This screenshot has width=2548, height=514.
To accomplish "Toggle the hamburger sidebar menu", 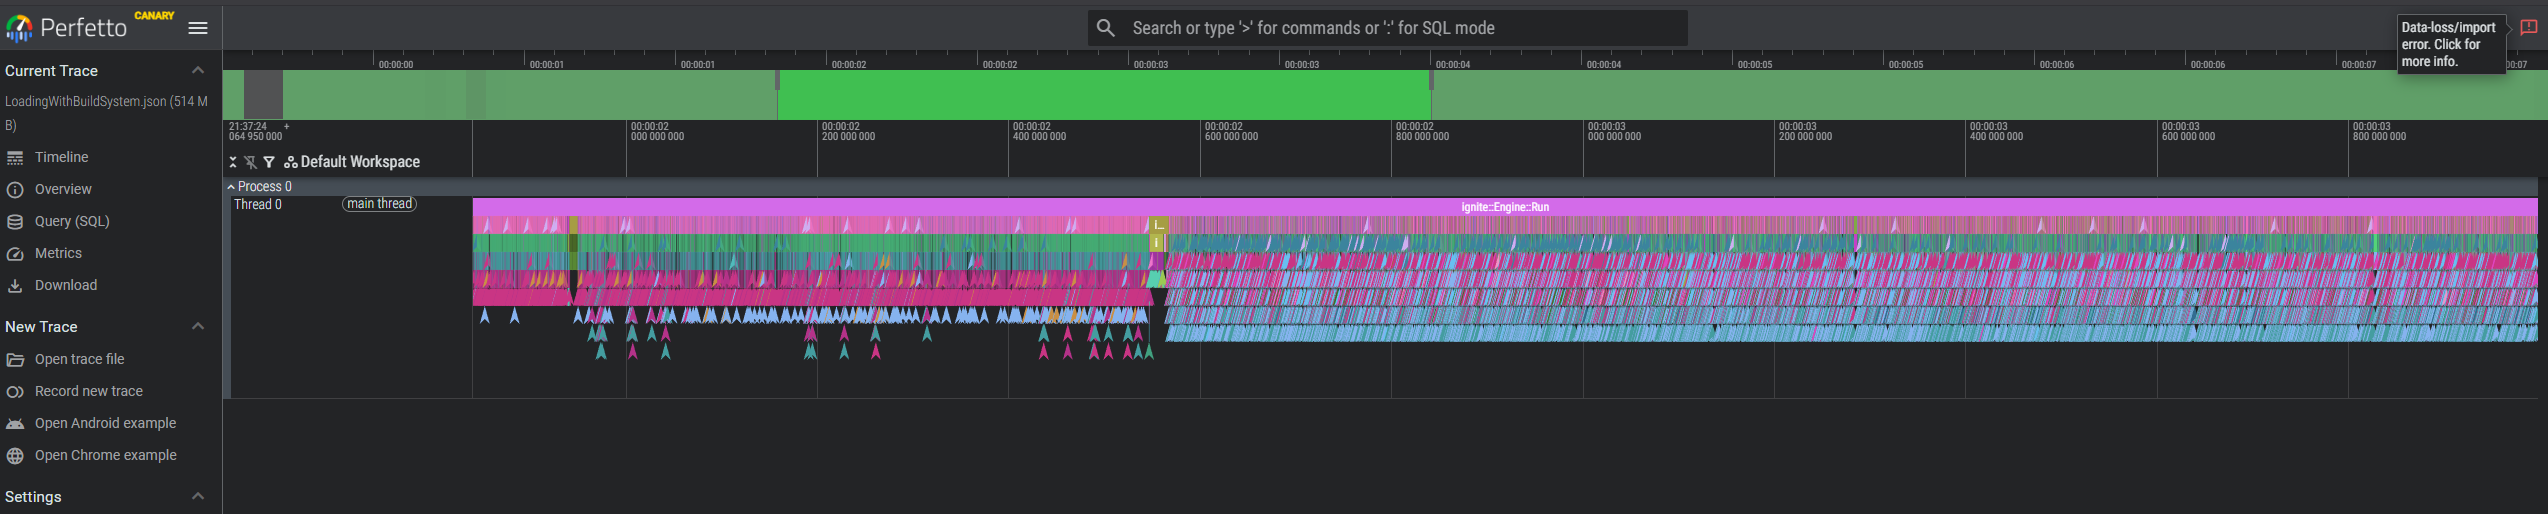I will coord(198,28).
